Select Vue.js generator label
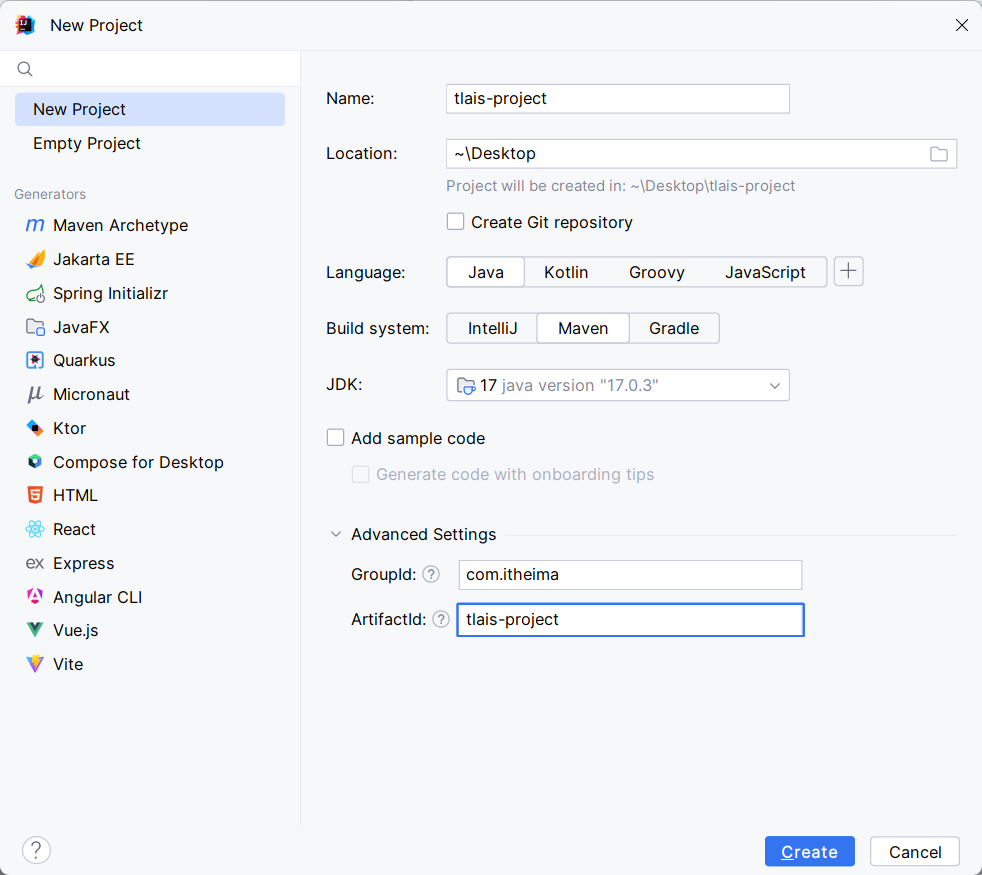This screenshot has height=875, width=982. (76, 630)
